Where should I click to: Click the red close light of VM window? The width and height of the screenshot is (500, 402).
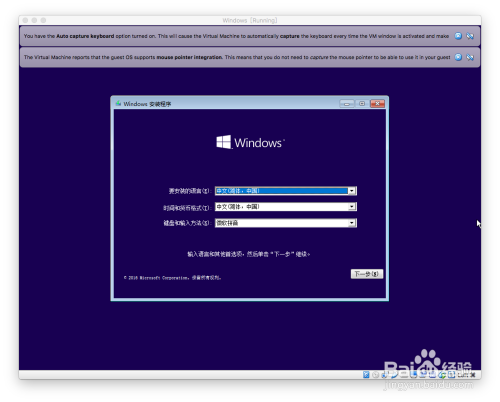(25, 20)
